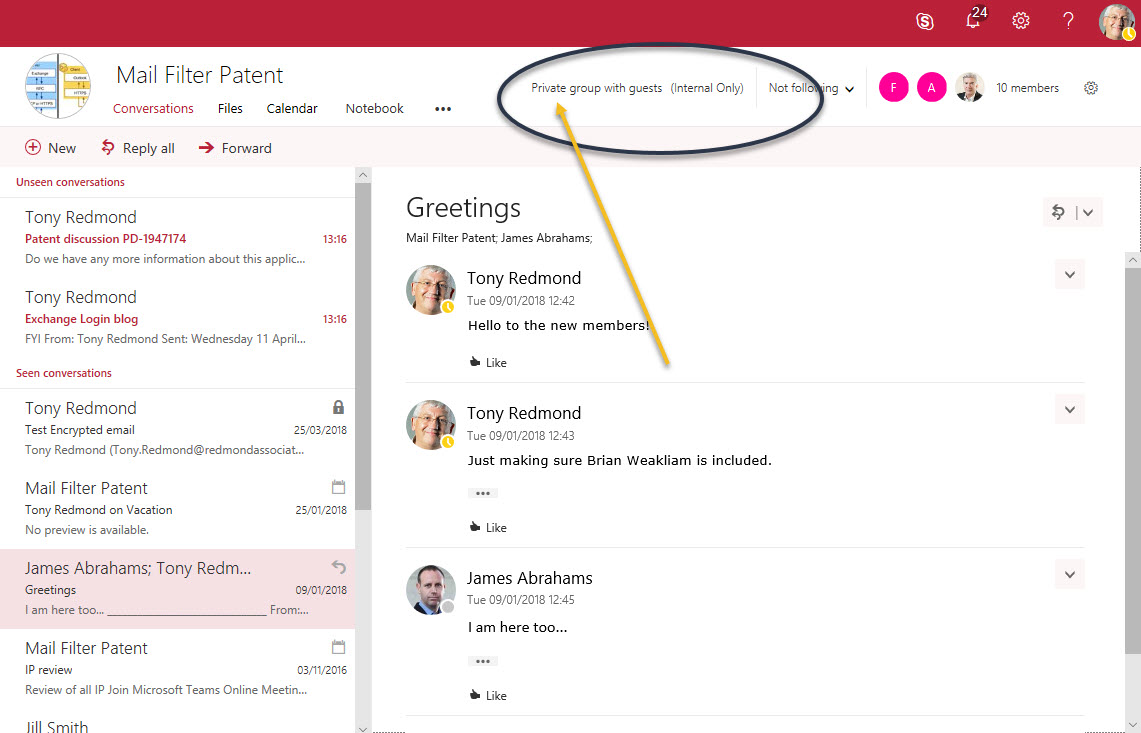The image size is (1141, 733).
Task: Select the Greetings conversation in list
Action: tap(178, 589)
